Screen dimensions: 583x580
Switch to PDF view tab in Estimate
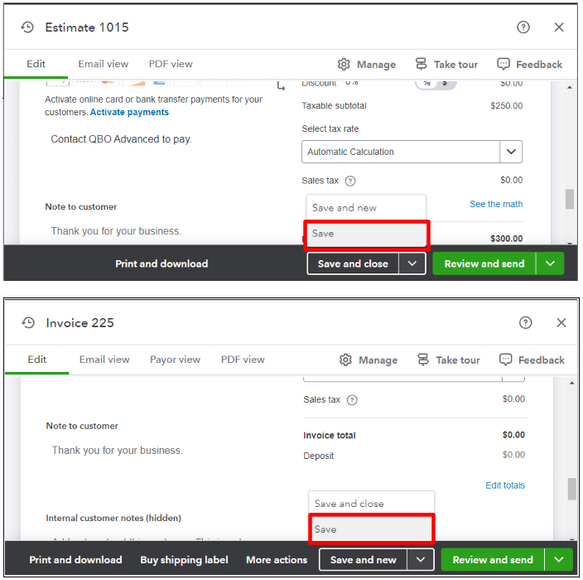[171, 64]
